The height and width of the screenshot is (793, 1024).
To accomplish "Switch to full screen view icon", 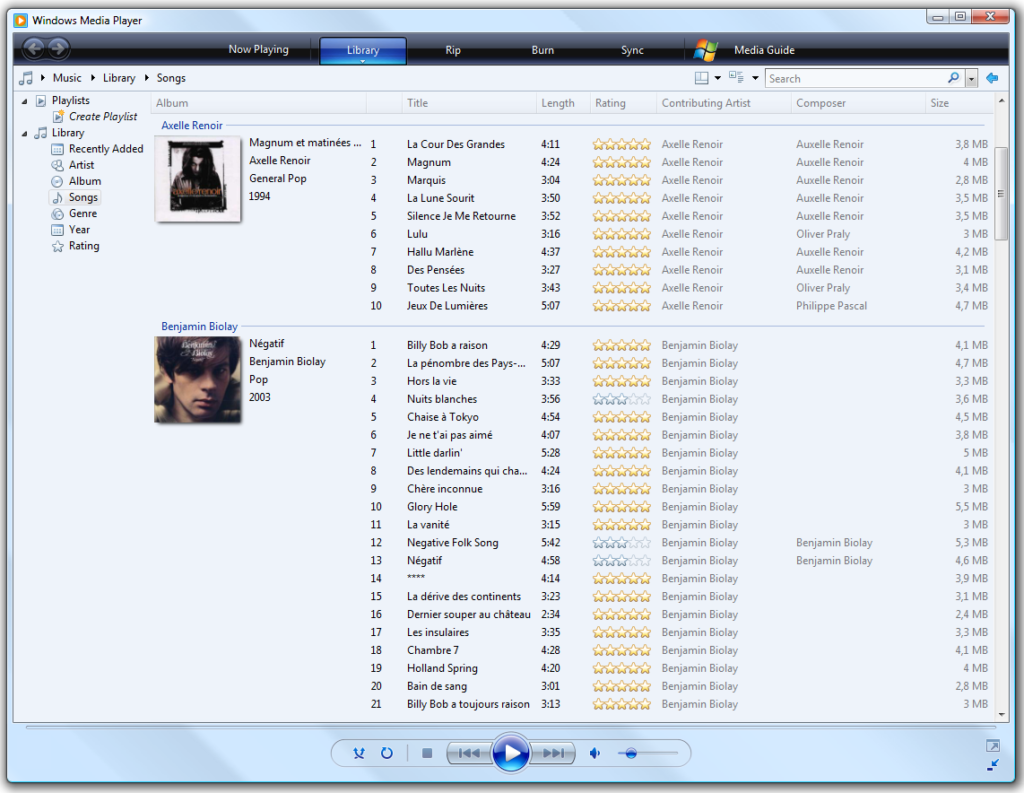I will click(x=993, y=746).
